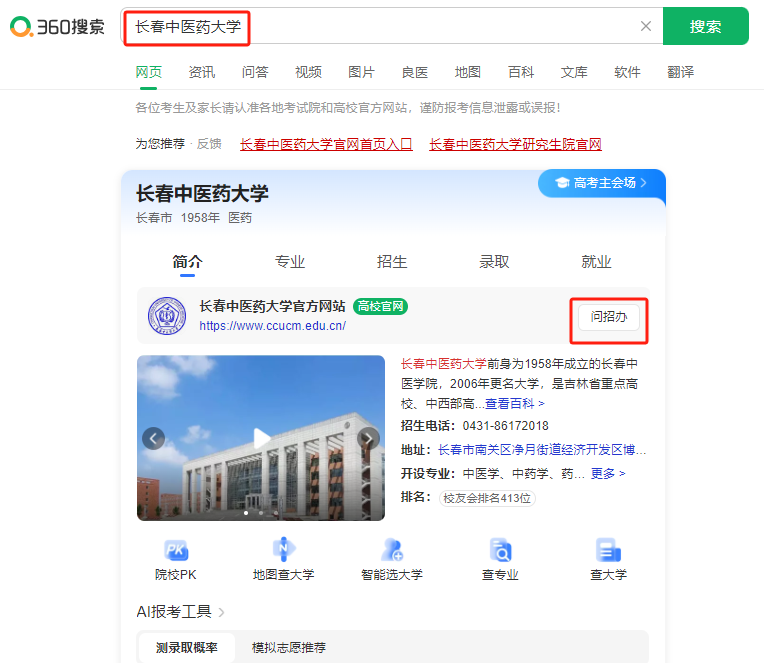Click the 问招办 button

608,317
